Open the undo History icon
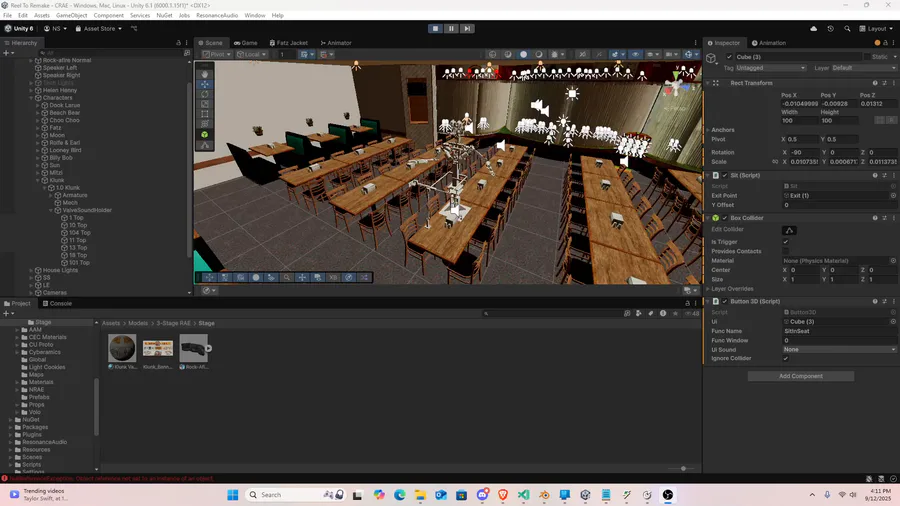900x506 pixels. (830, 29)
